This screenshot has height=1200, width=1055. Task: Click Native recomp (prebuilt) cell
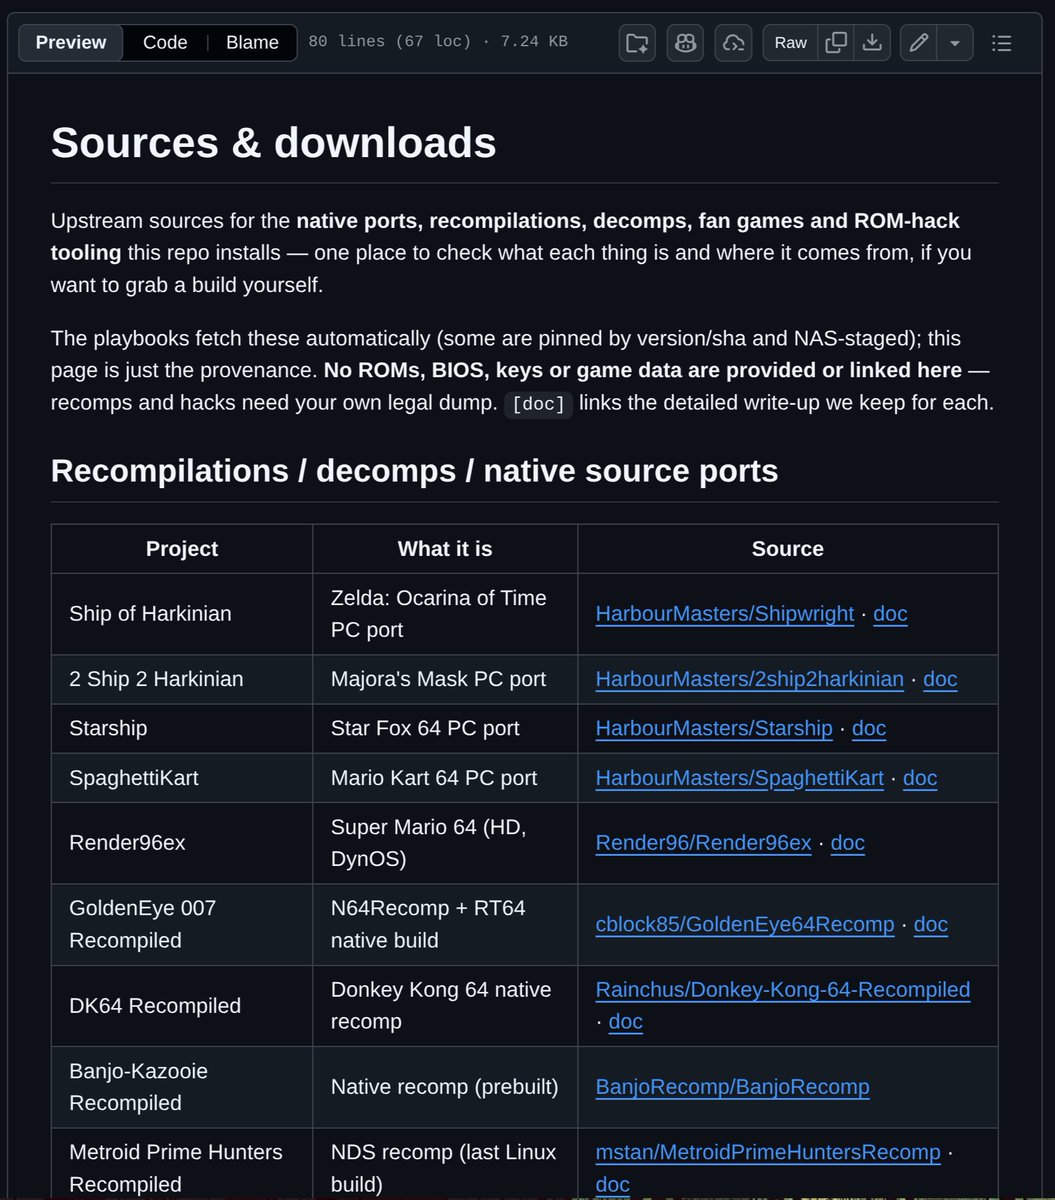445,1087
